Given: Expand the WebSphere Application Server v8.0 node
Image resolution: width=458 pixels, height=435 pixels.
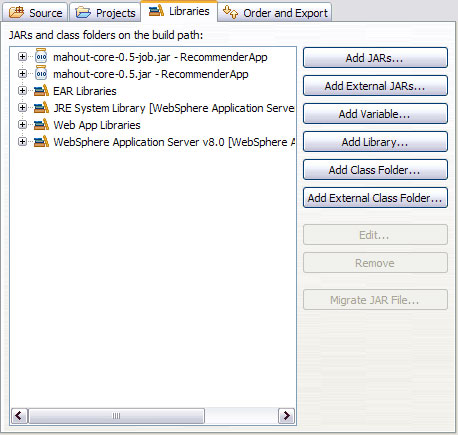Looking at the screenshot, I should 22,141.
